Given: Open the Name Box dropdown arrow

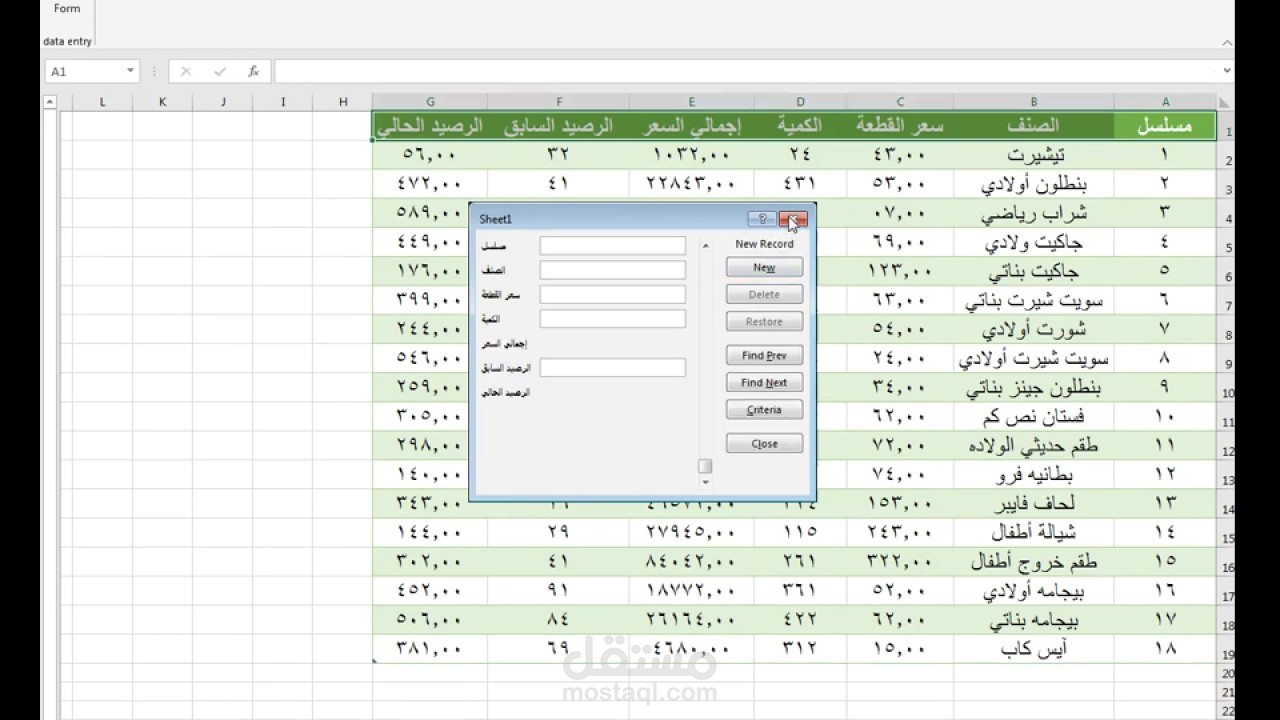Looking at the screenshot, I should click(x=130, y=71).
